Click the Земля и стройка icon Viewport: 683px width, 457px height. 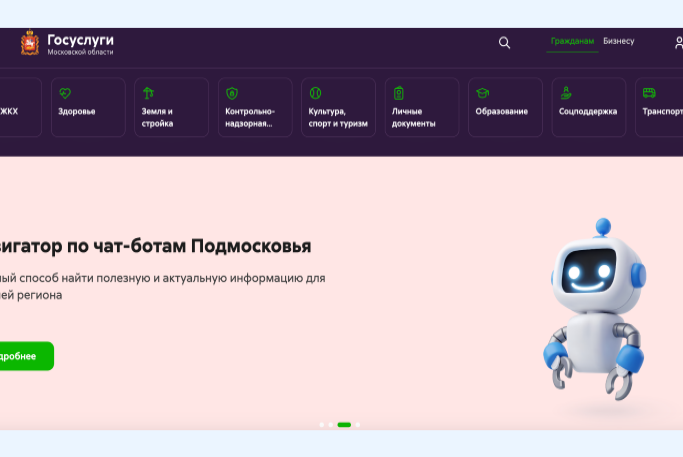148,93
